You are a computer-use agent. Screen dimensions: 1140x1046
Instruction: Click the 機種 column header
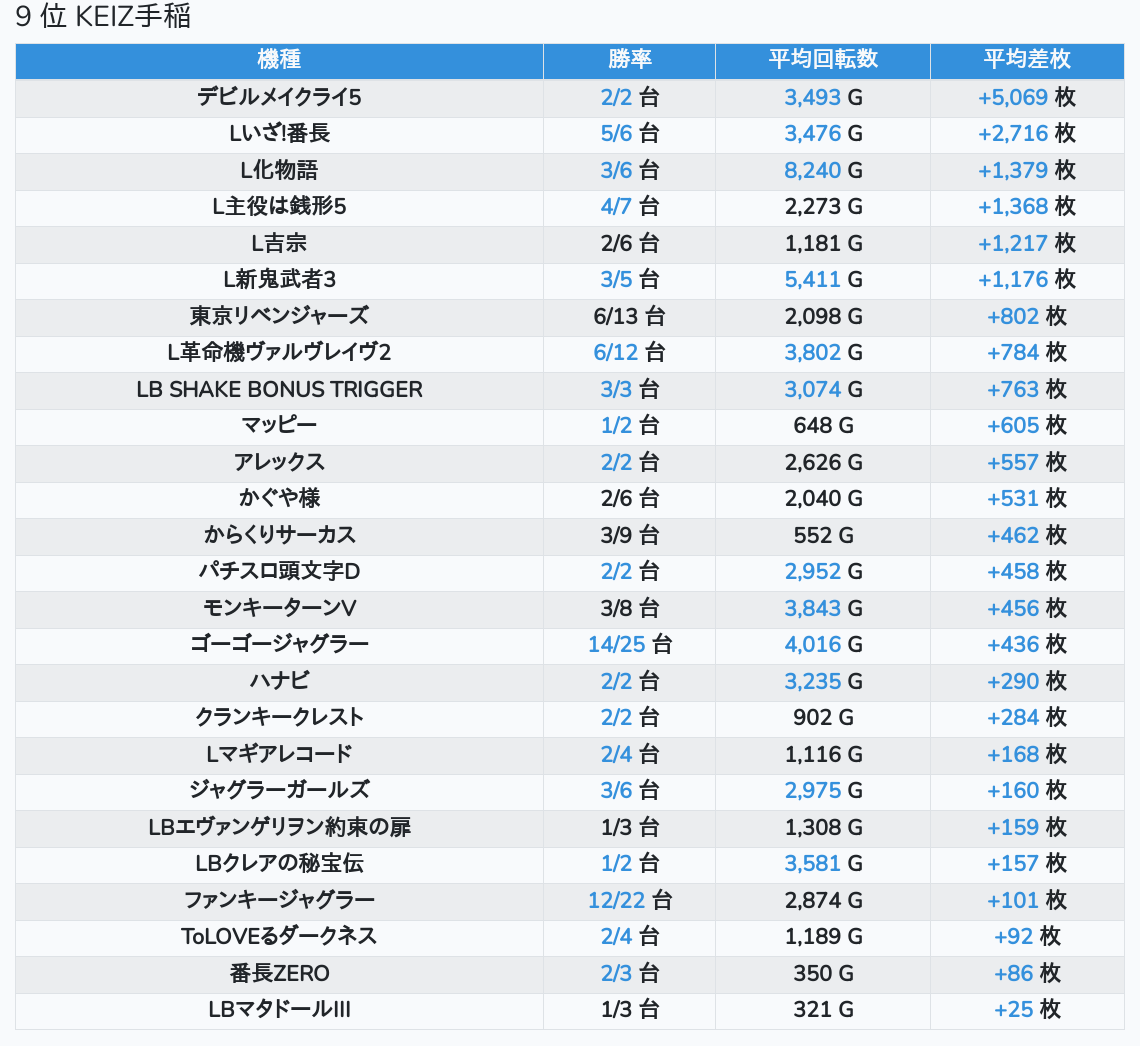point(279,60)
